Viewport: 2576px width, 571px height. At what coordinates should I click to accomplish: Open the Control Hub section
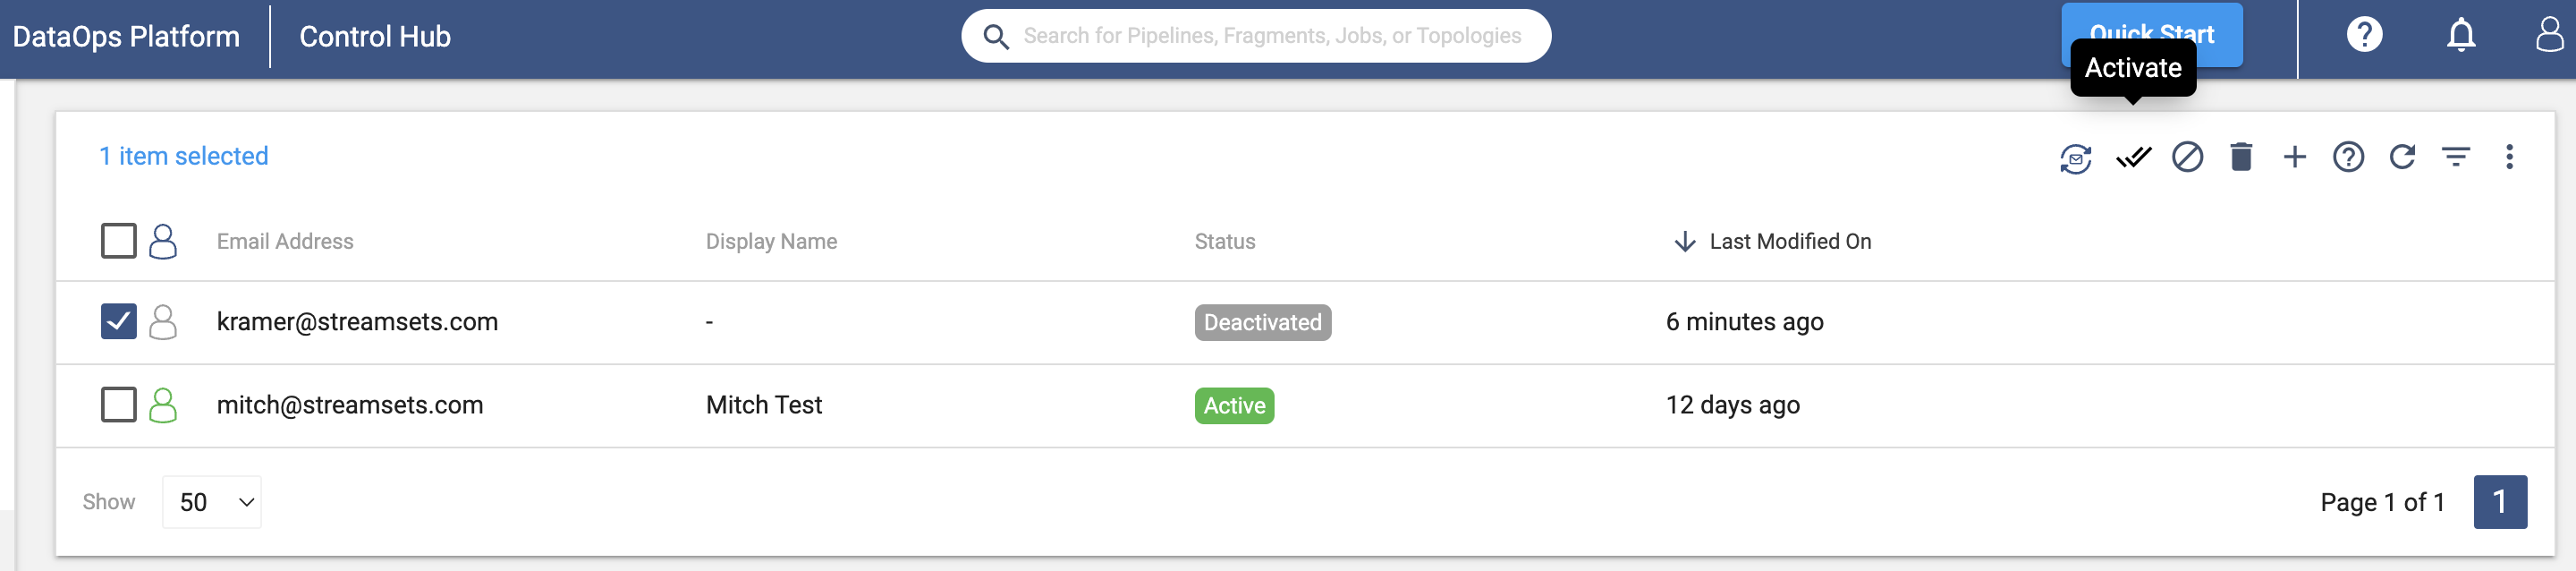point(375,37)
